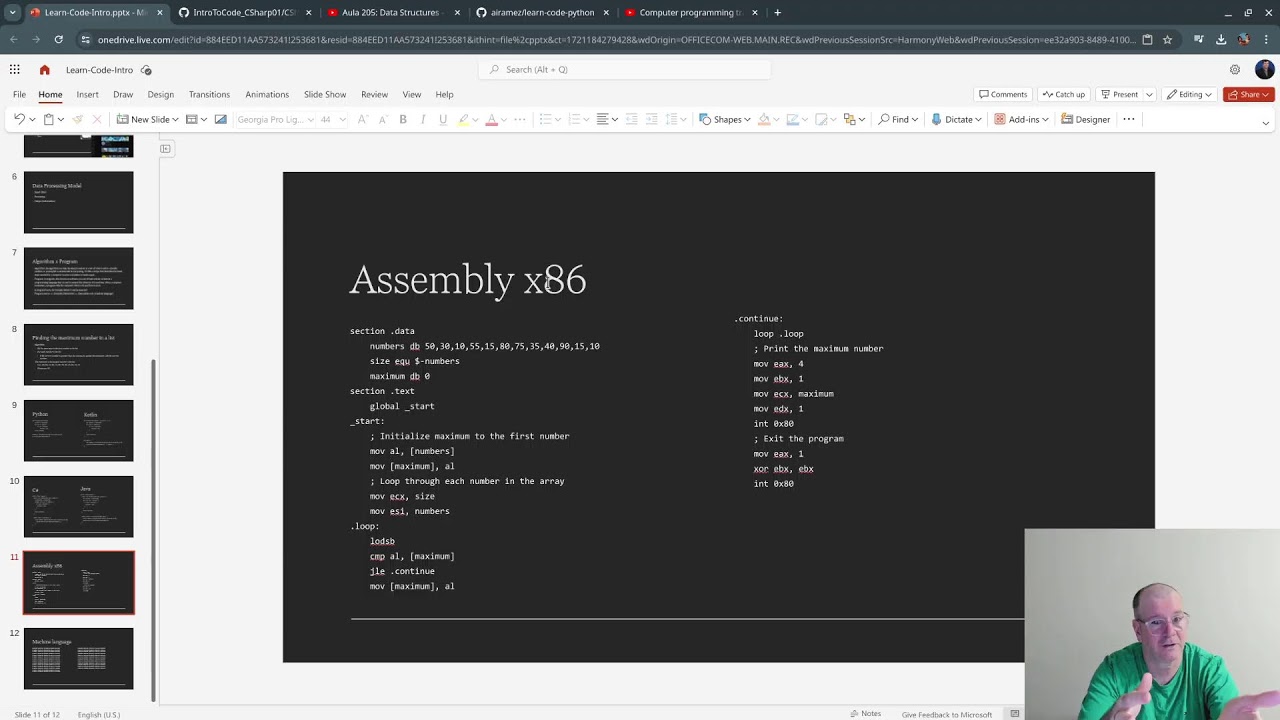Click the Format Painter brush icon

tap(77, 119)
